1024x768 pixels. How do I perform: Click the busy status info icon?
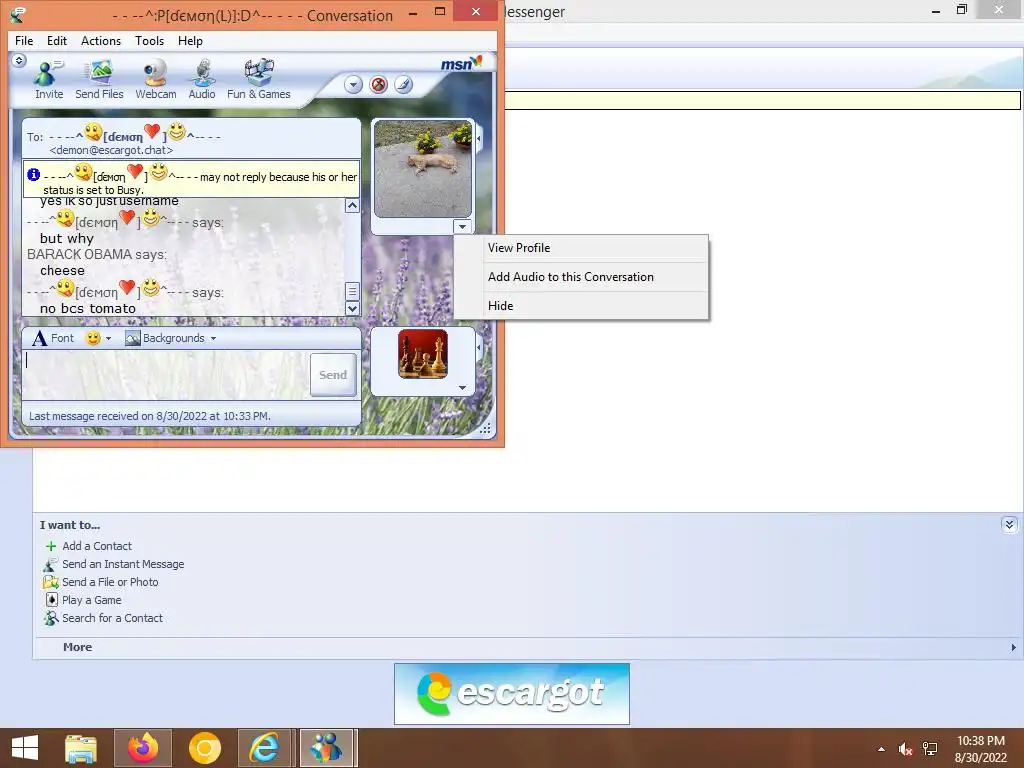[x=33, y=174]
